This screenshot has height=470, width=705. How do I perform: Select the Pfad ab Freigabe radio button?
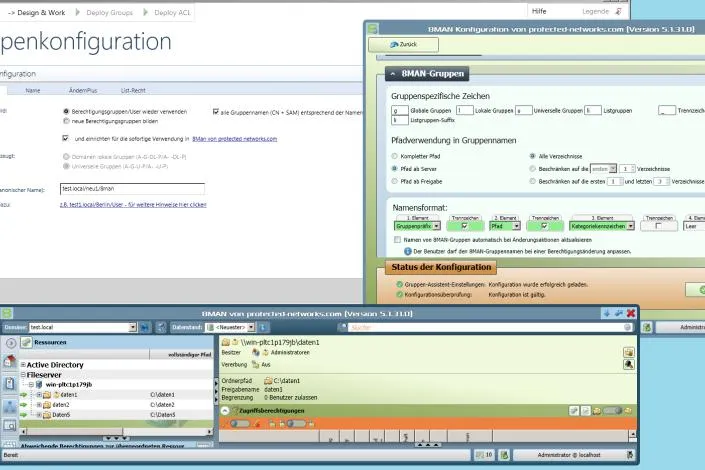(x=394, y=181)
